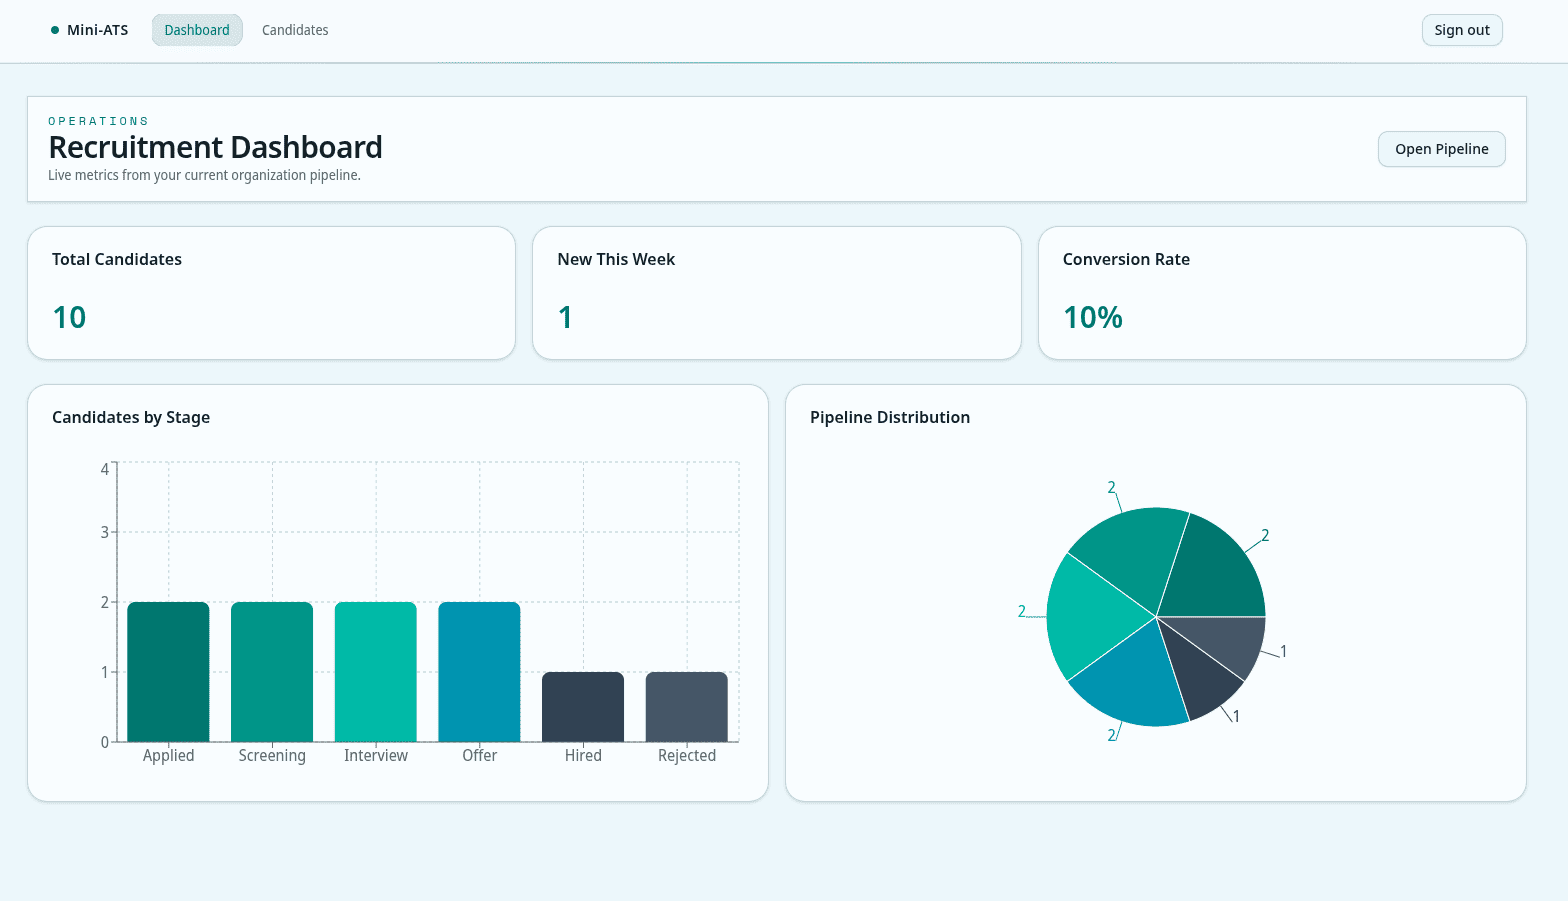Click the Offer bar in chart

click(x=479, y=672)
